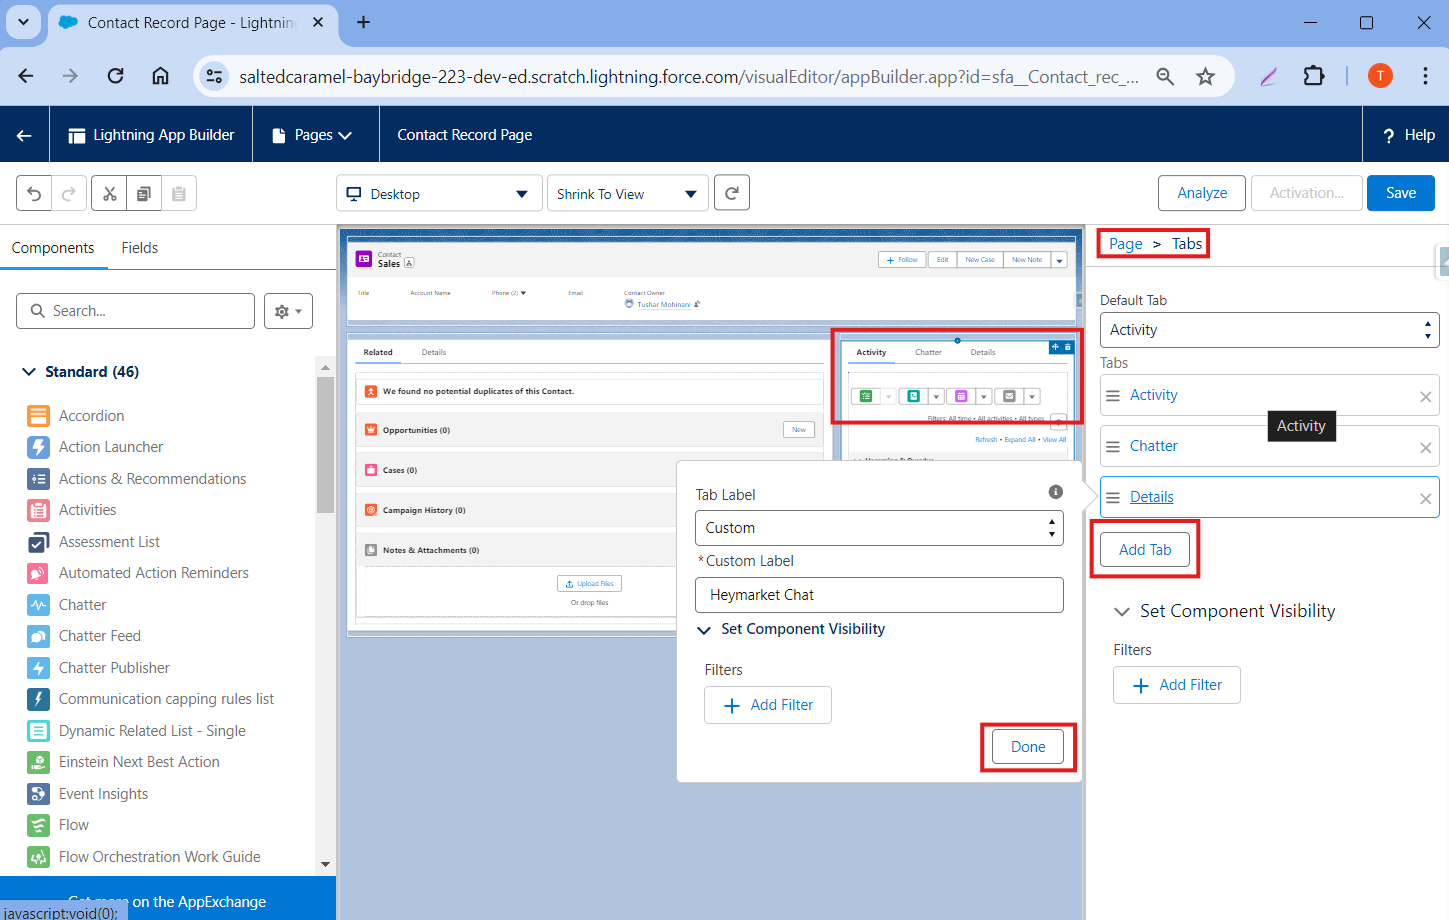The width and height of the screenshot is (1449, 920).
Task: Go back using Lightning App Builder arrow
Action: [24, 135]
